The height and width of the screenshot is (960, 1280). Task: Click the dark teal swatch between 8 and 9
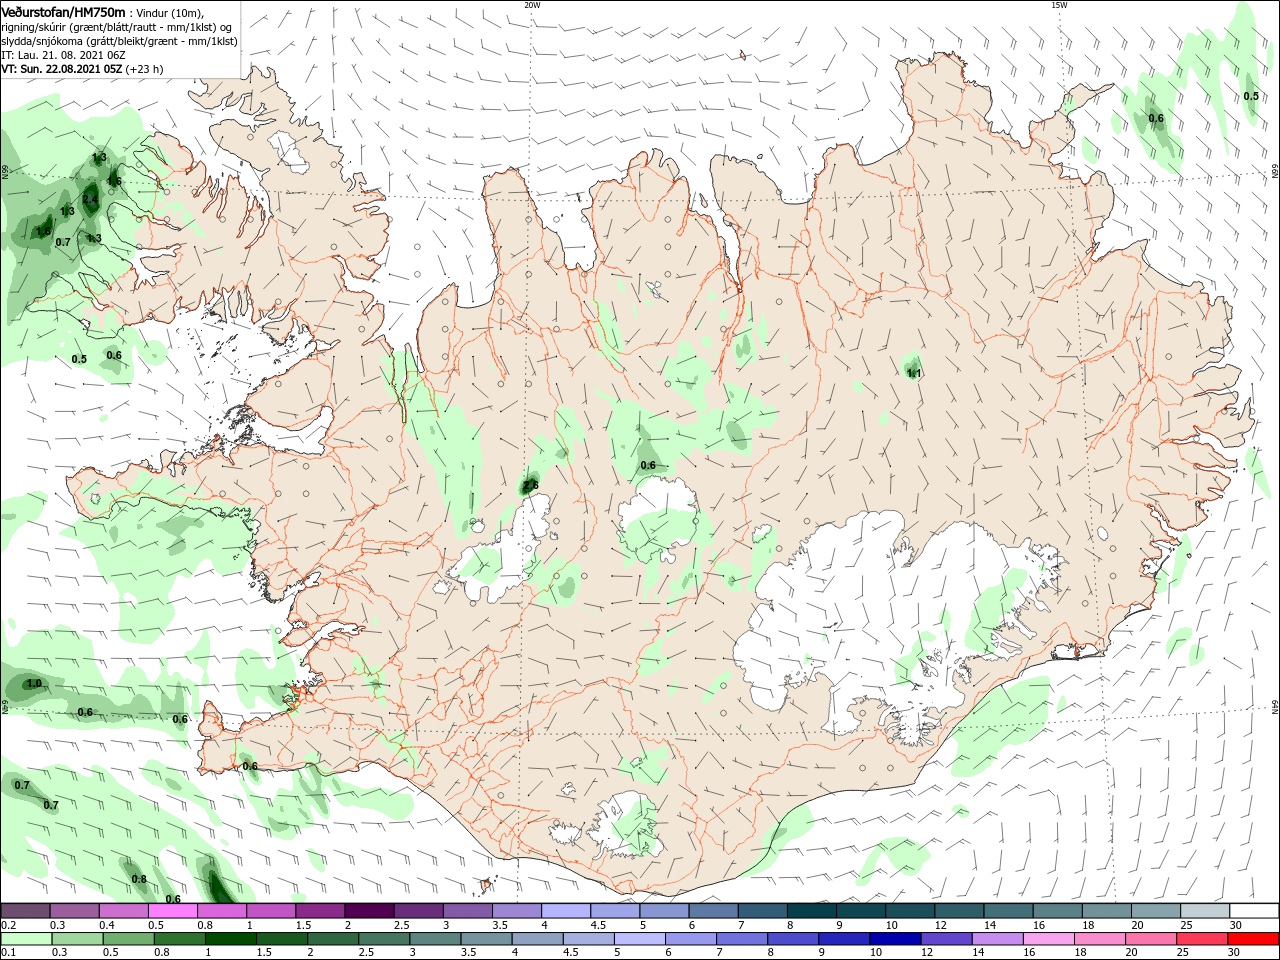click(x=811, y=911)
